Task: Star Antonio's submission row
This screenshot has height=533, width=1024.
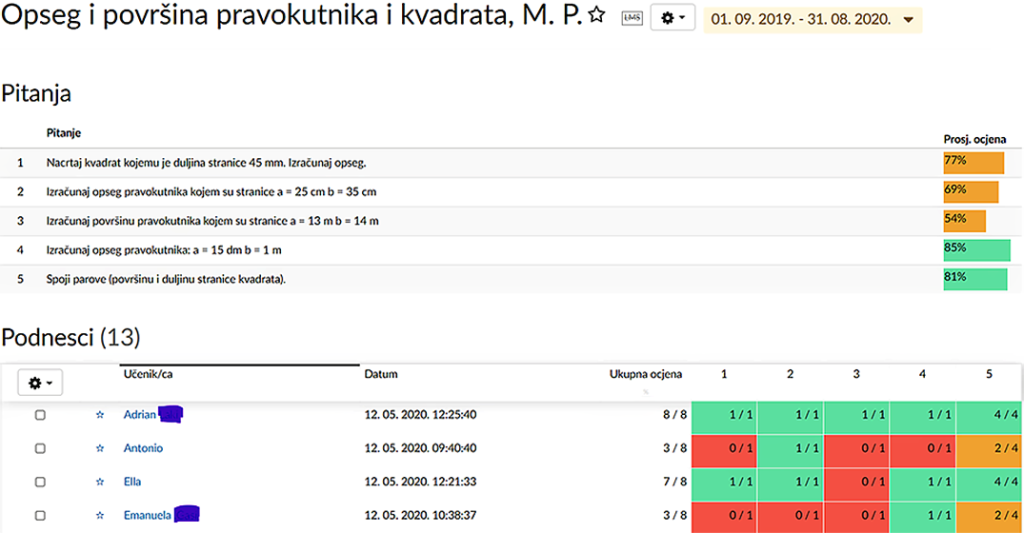Action: [x=99, y=449]
